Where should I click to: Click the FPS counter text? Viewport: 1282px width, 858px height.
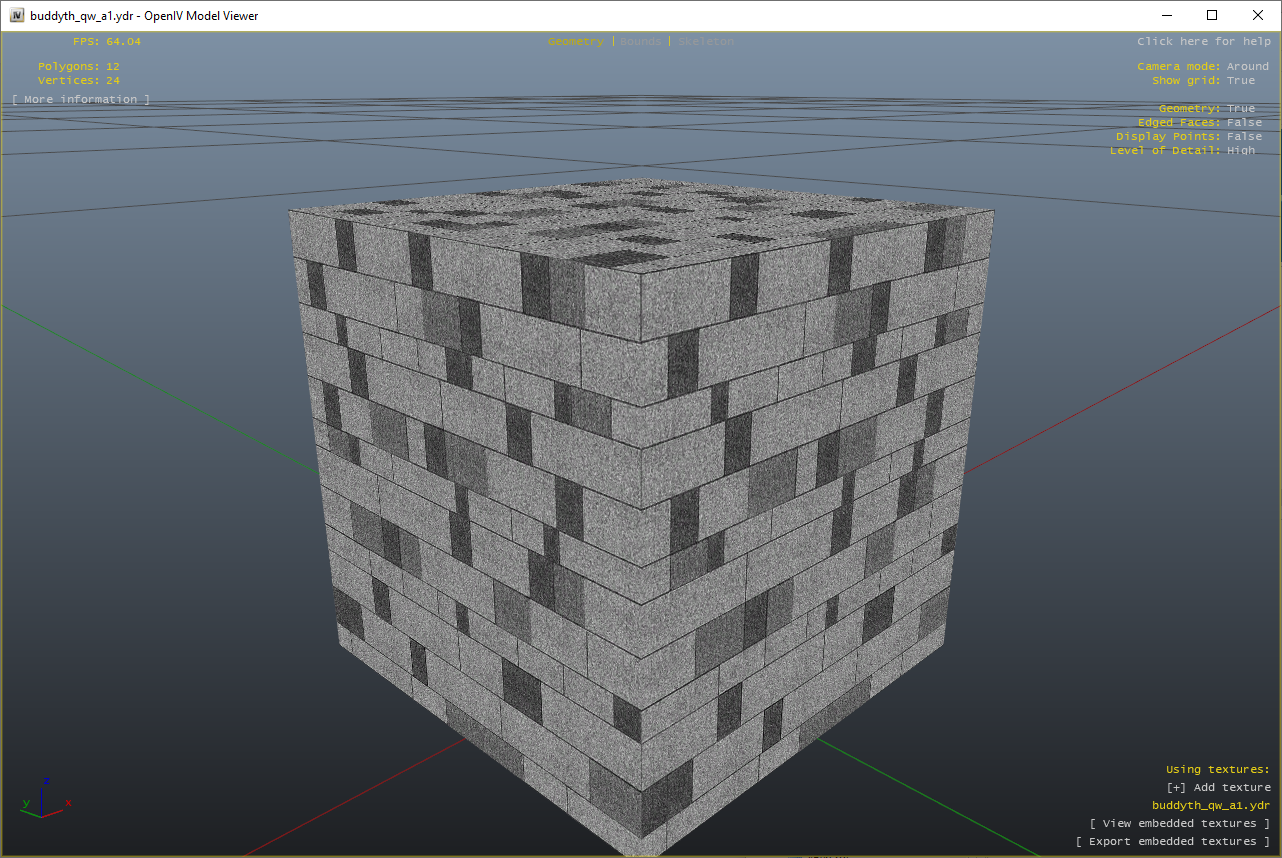coord(107,42)
